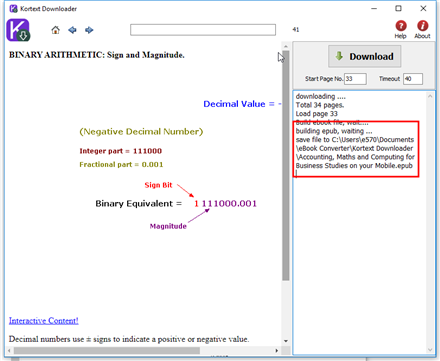Click the Kortext Downloader logo icon
The height and width of the screenshot is (361, 440).
tap(18, 30)
